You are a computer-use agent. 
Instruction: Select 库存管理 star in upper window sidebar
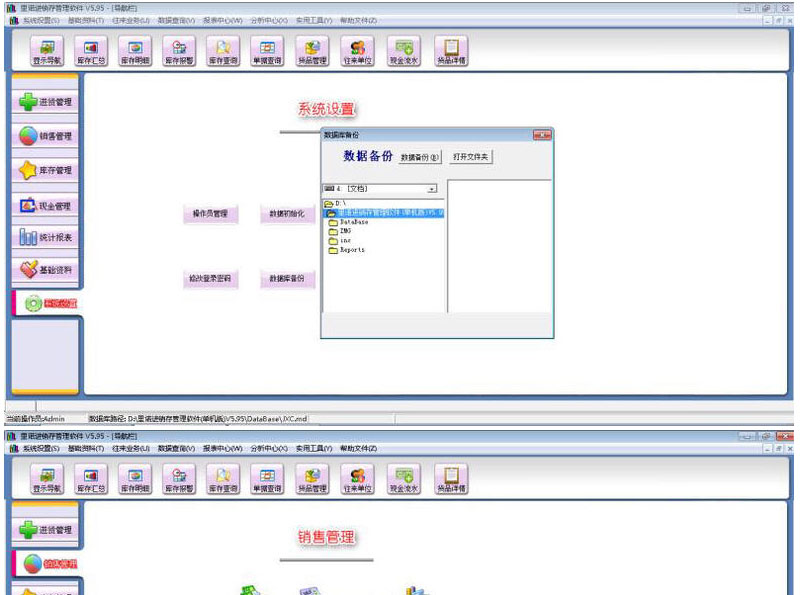point(45,170)
